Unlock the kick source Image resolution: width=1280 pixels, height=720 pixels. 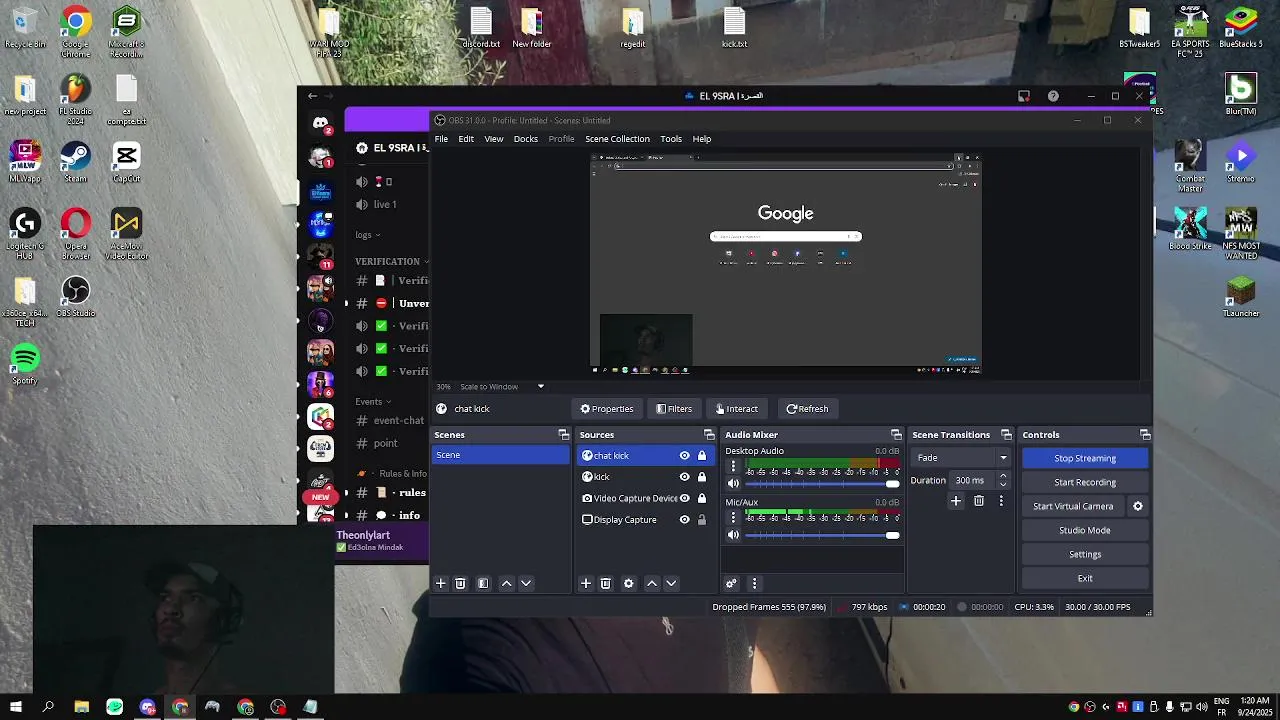[x=702, y=477]
